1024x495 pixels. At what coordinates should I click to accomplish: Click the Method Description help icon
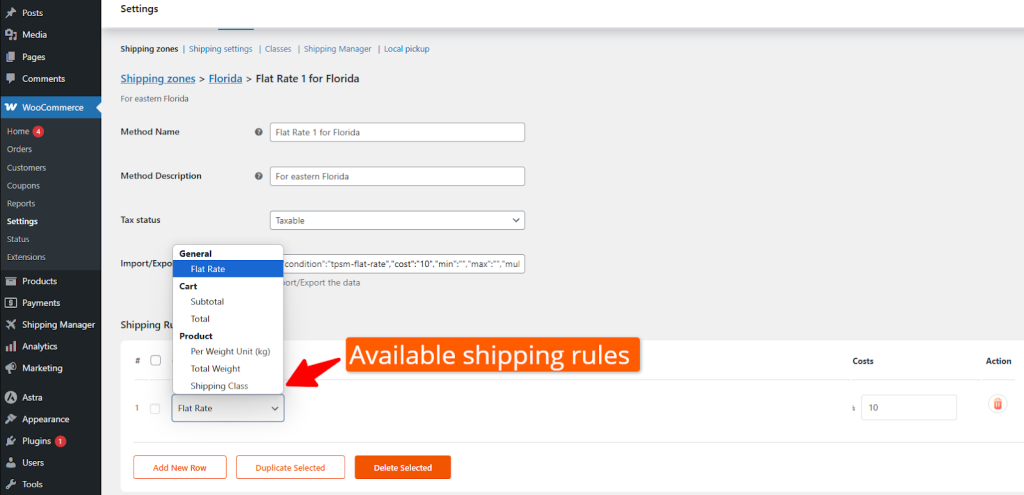tap(259, 176)
